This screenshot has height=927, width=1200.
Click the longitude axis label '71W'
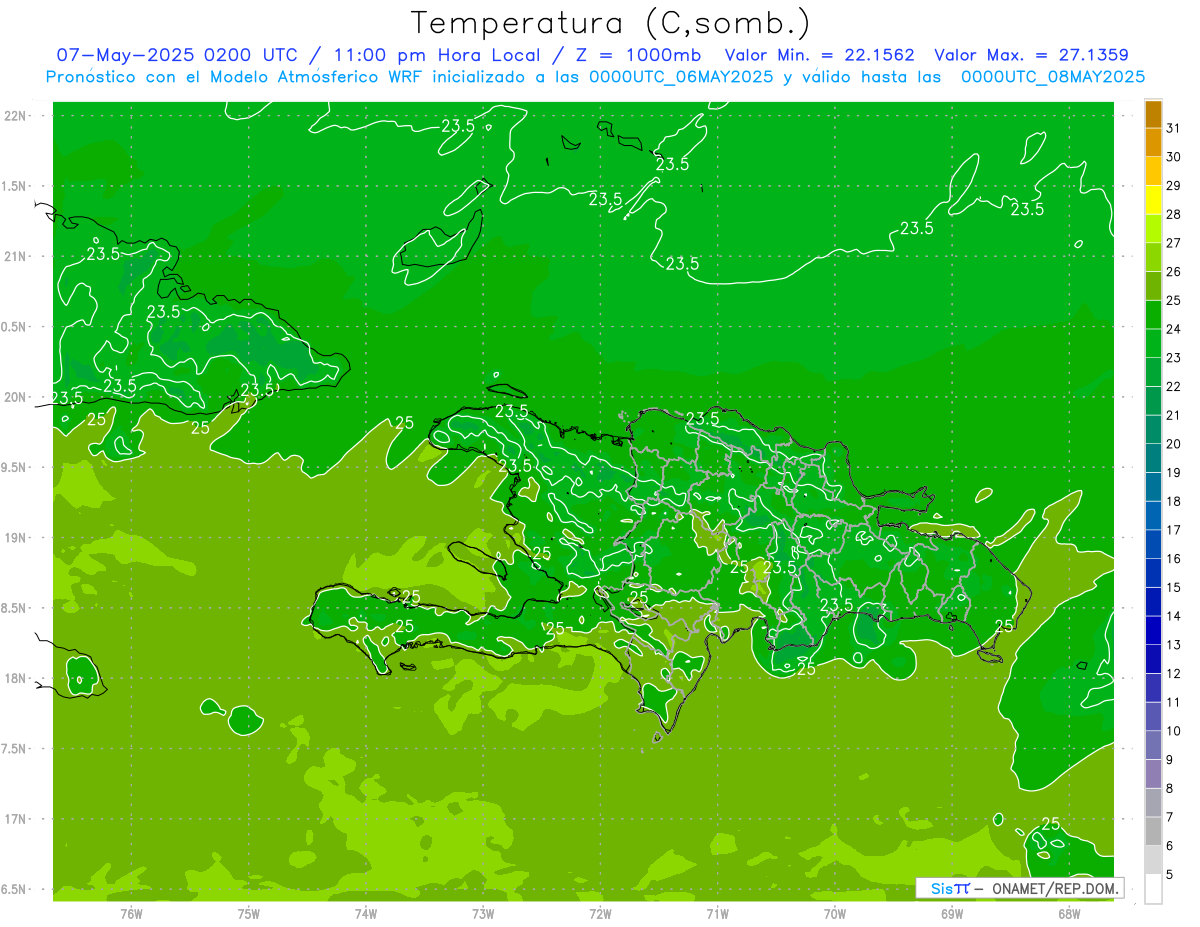[717, 913]
